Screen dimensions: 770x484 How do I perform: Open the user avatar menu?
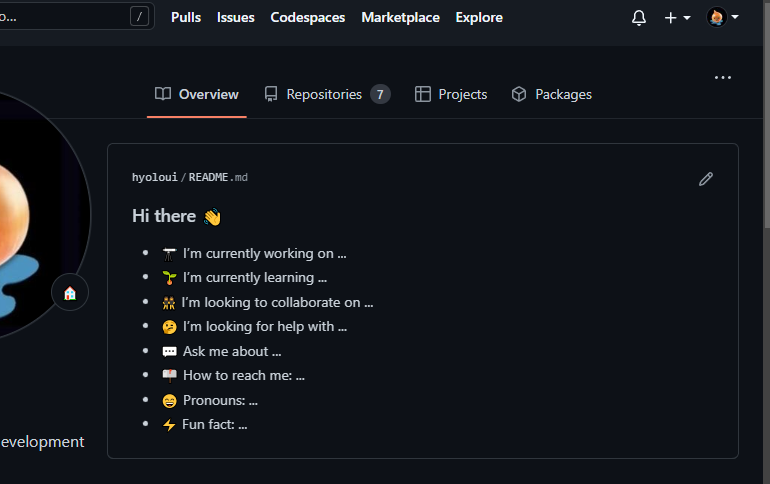(x=722, y=17)
